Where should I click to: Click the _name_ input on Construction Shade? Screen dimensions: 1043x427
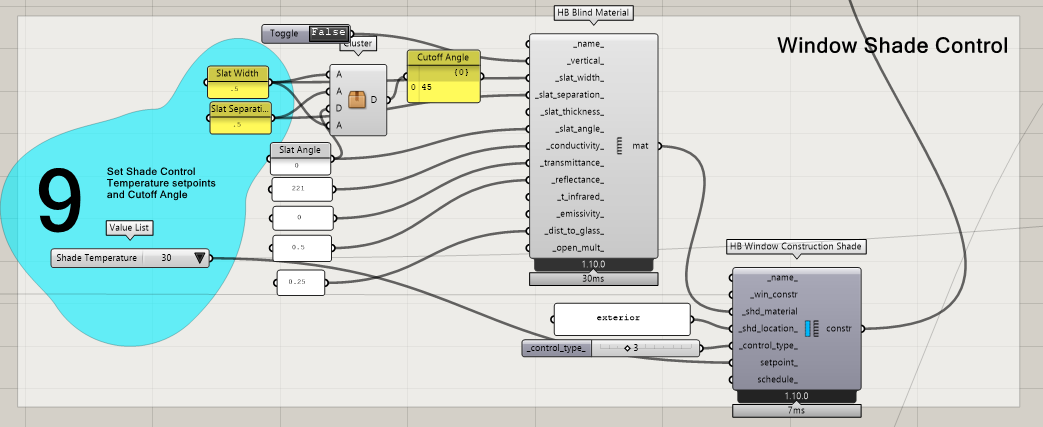click(782, 277)
